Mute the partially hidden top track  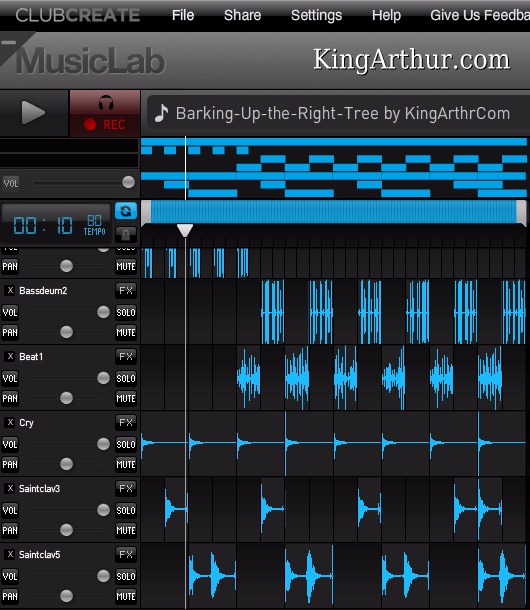(126, 266)
